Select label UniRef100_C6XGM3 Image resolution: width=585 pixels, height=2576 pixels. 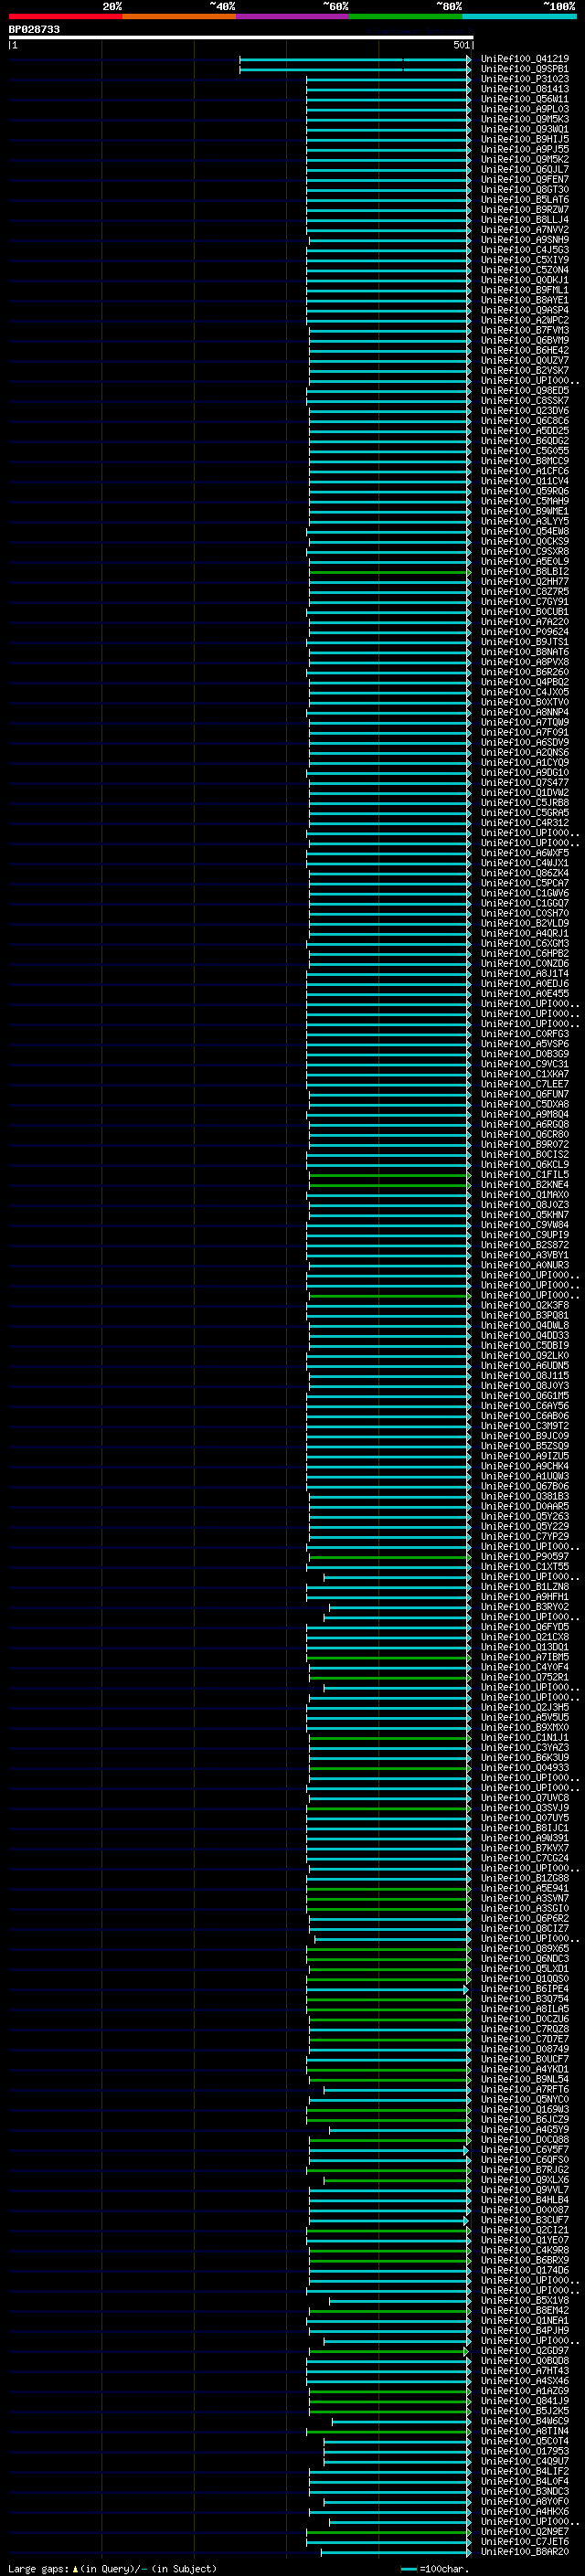pyautogui.click(x=525, y=943)
